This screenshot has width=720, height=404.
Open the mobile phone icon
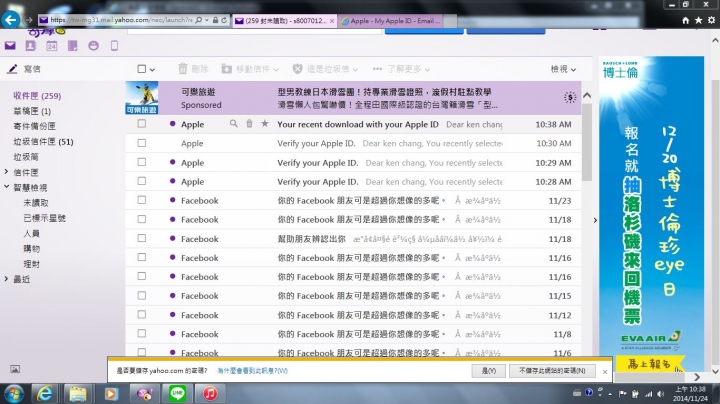coord(114,45)
